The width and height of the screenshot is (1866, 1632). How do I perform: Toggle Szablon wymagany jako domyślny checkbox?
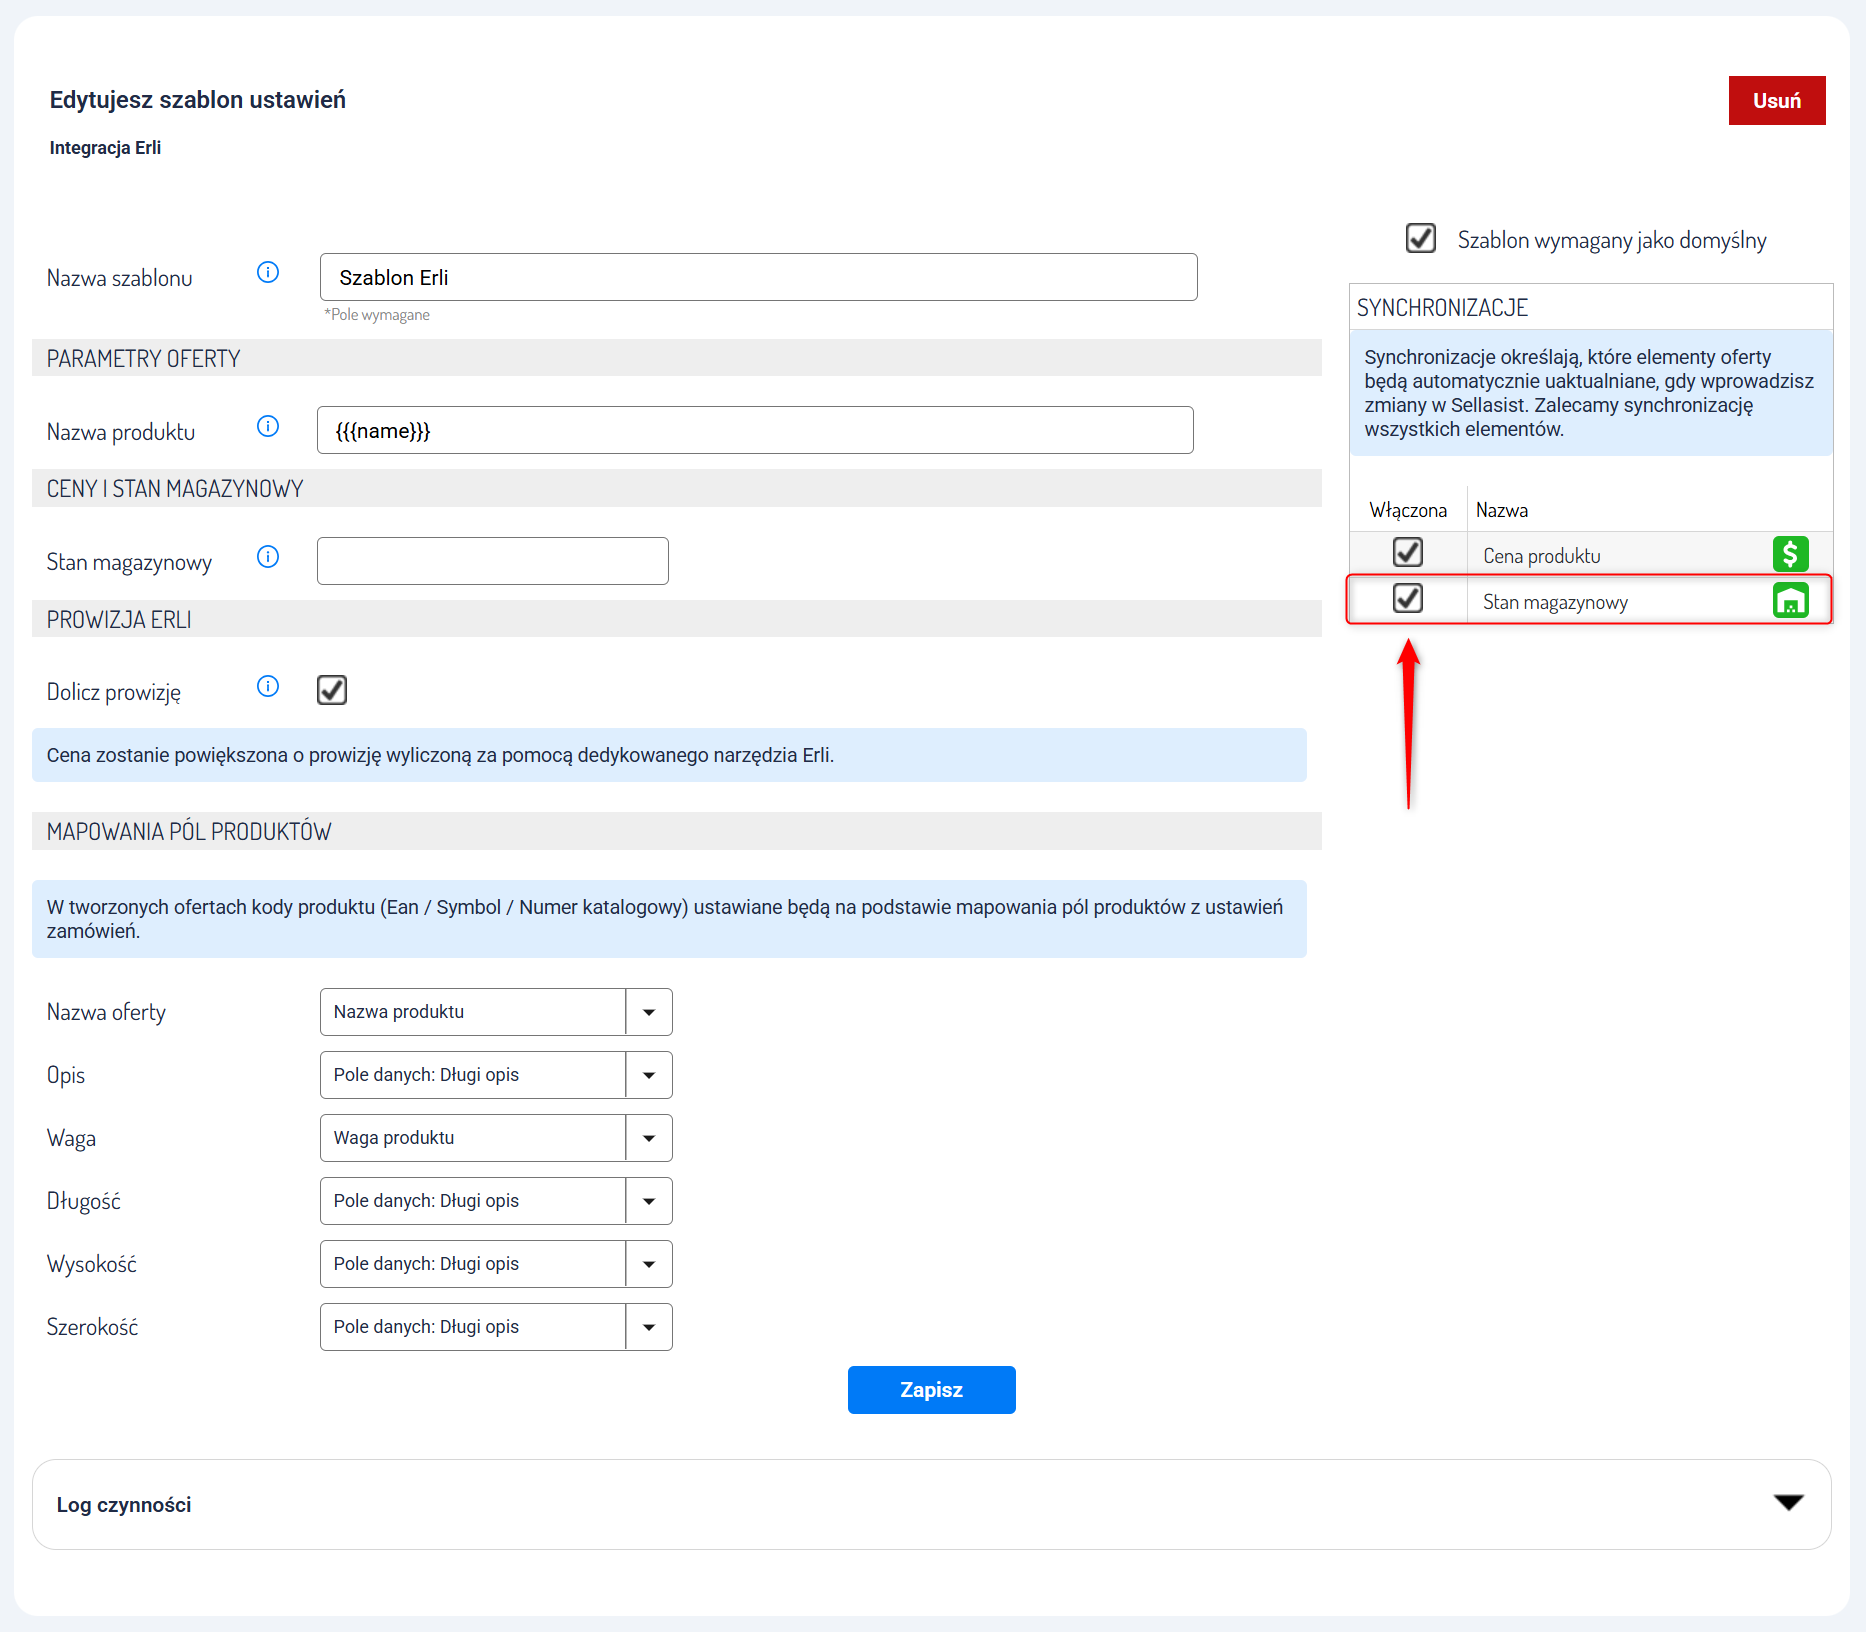pyautogui.click(x=1420, y=239)
